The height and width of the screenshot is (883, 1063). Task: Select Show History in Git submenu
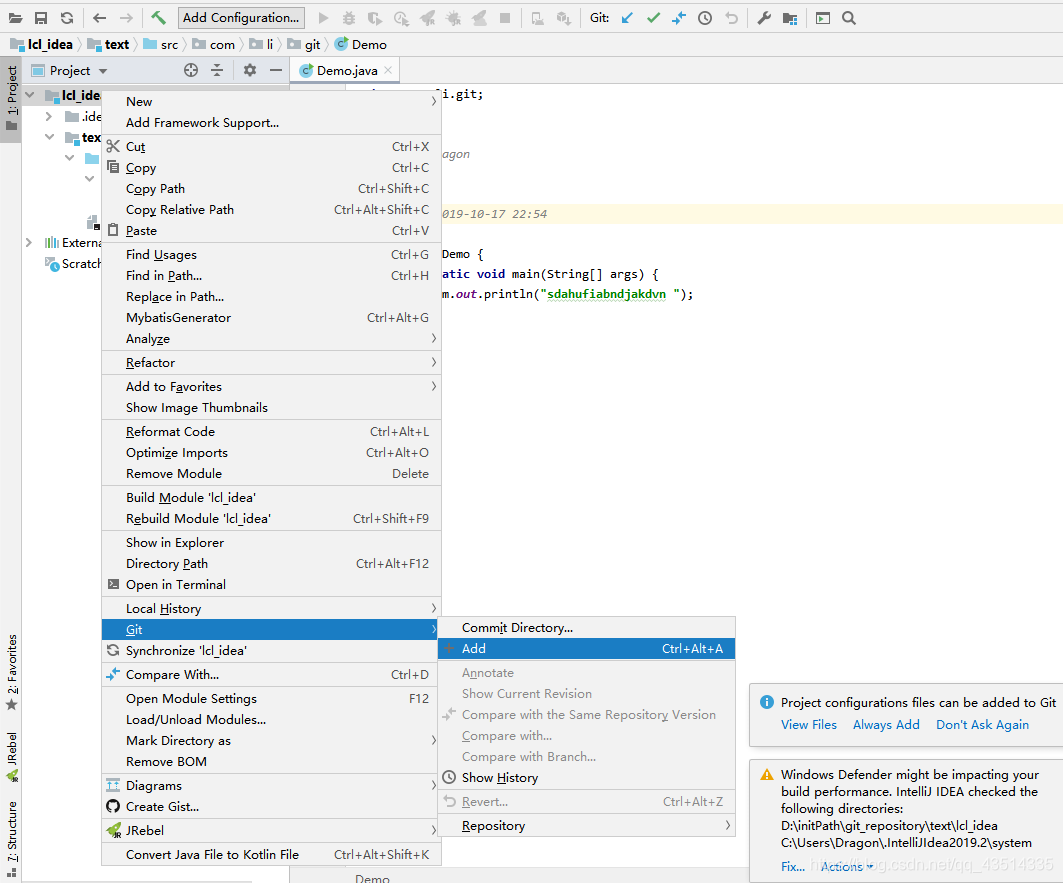pyautogui.click(x=586, y=777)
